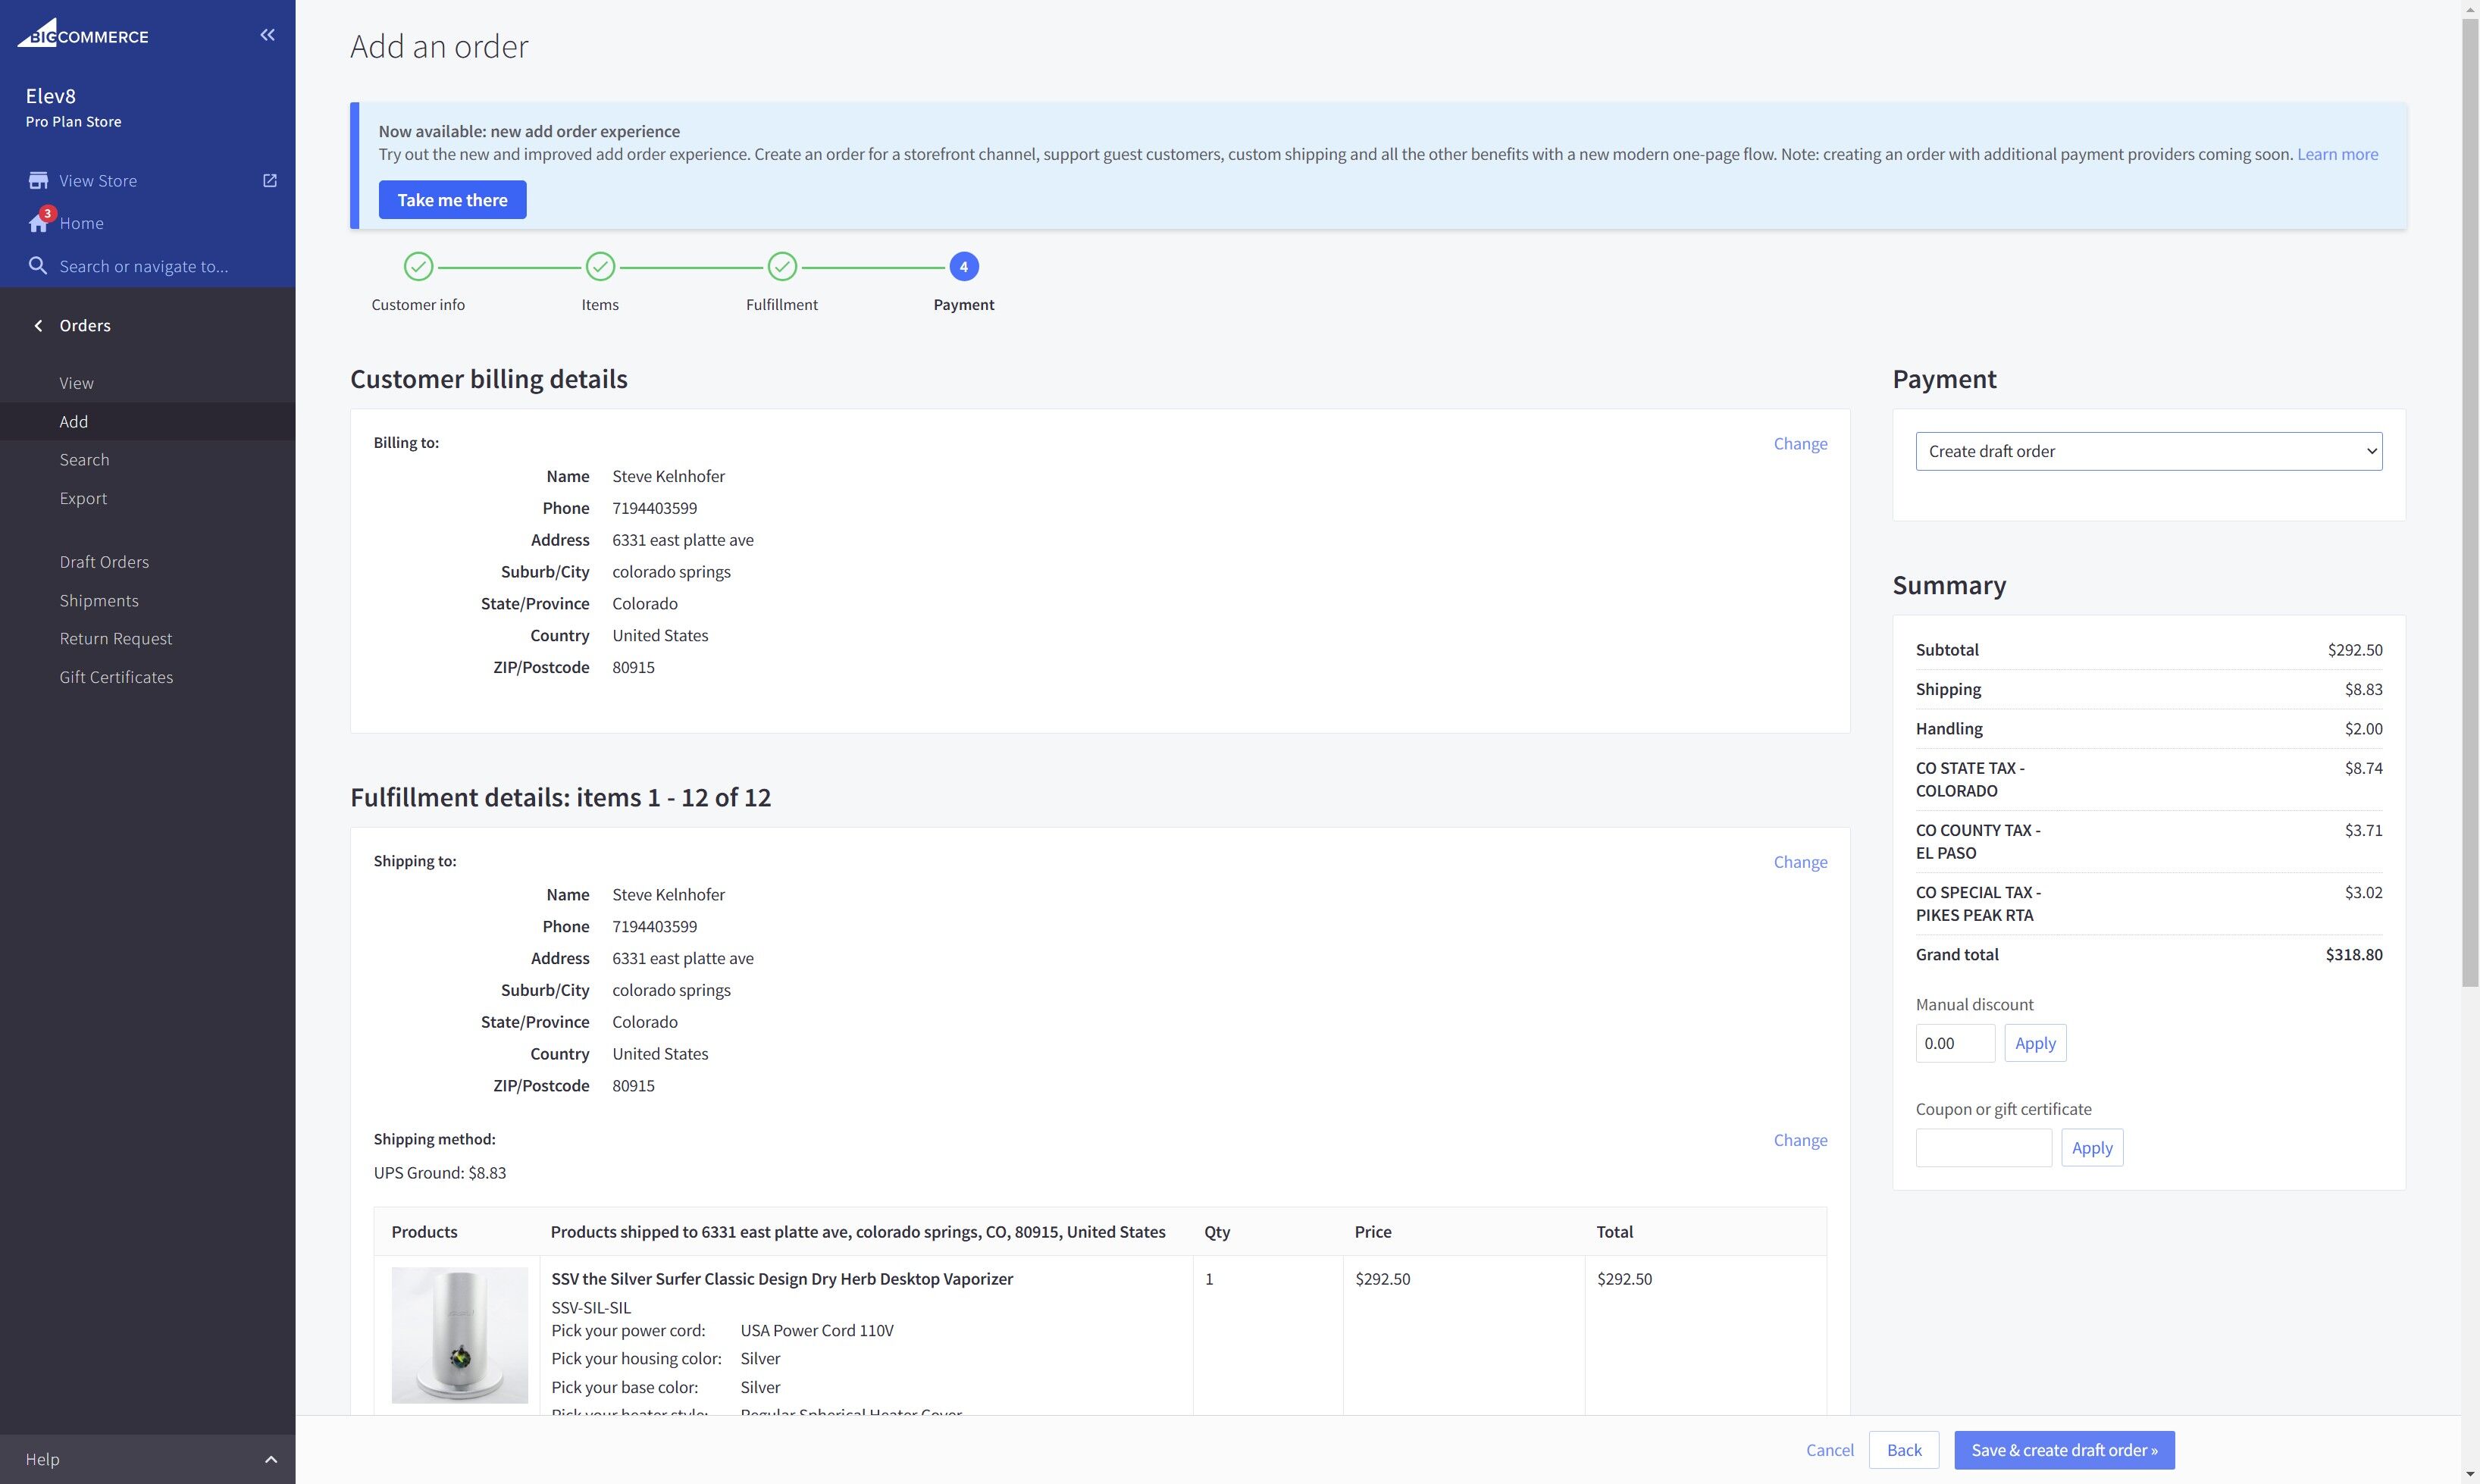Screen dimensions: 2480x1484
Task: Open store in new tab icon
Action: click(x=270, y=181)
